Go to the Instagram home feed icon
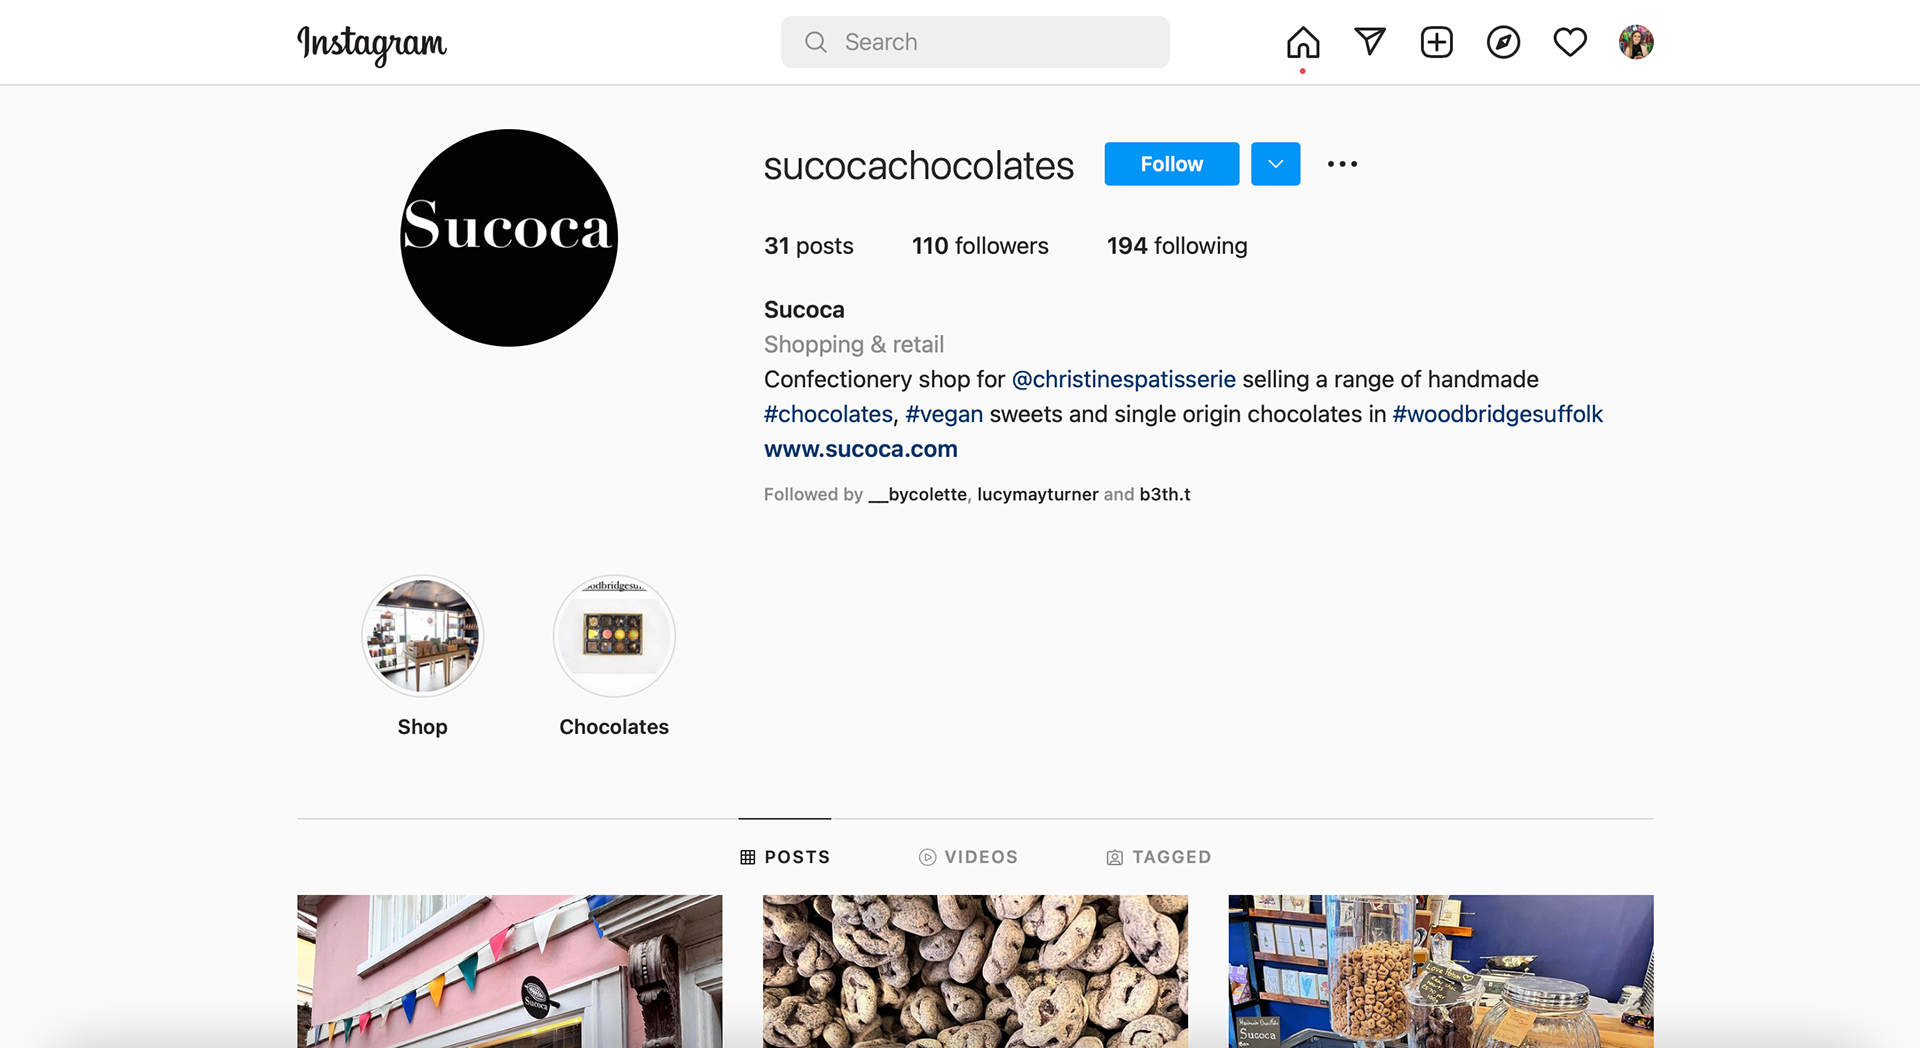The width and height of the screenshot is (1920, 1048). [x=1303, y=42]
